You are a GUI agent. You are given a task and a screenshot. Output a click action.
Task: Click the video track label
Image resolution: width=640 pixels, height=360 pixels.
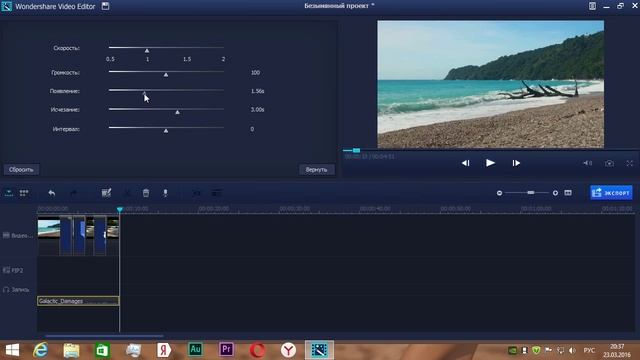pos(18,236)
